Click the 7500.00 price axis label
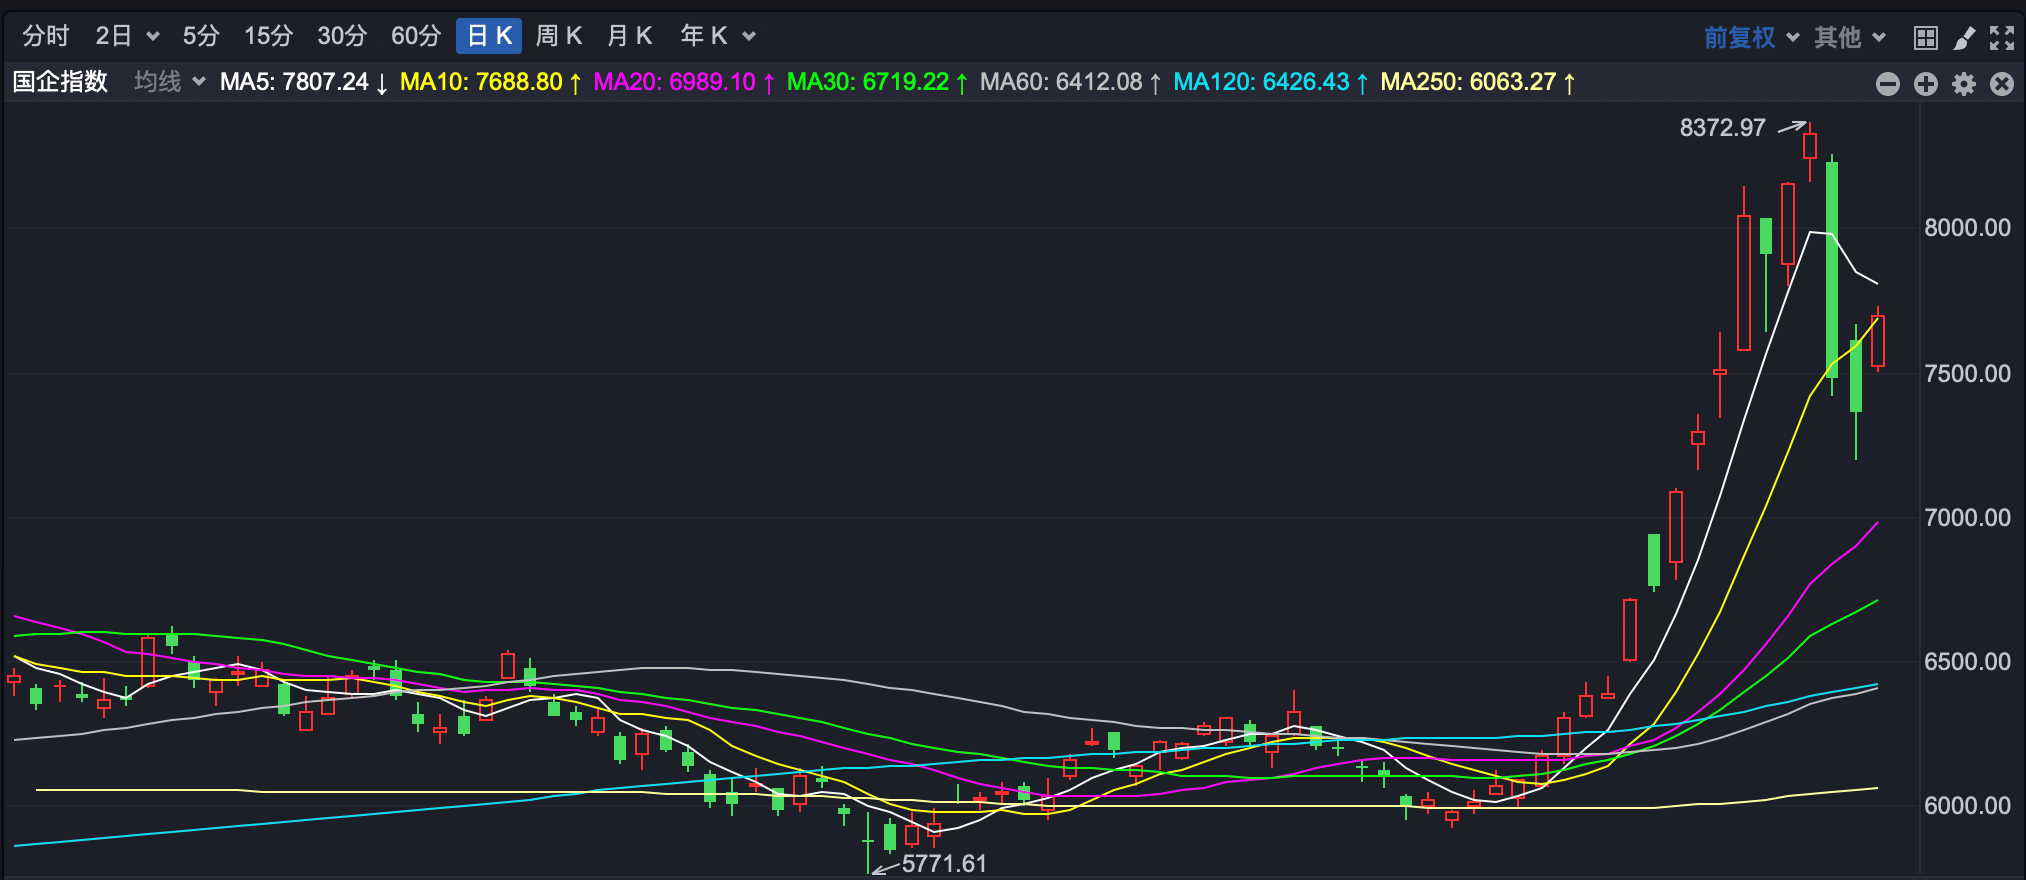 pyautogui.click(x=1968, y=374)
